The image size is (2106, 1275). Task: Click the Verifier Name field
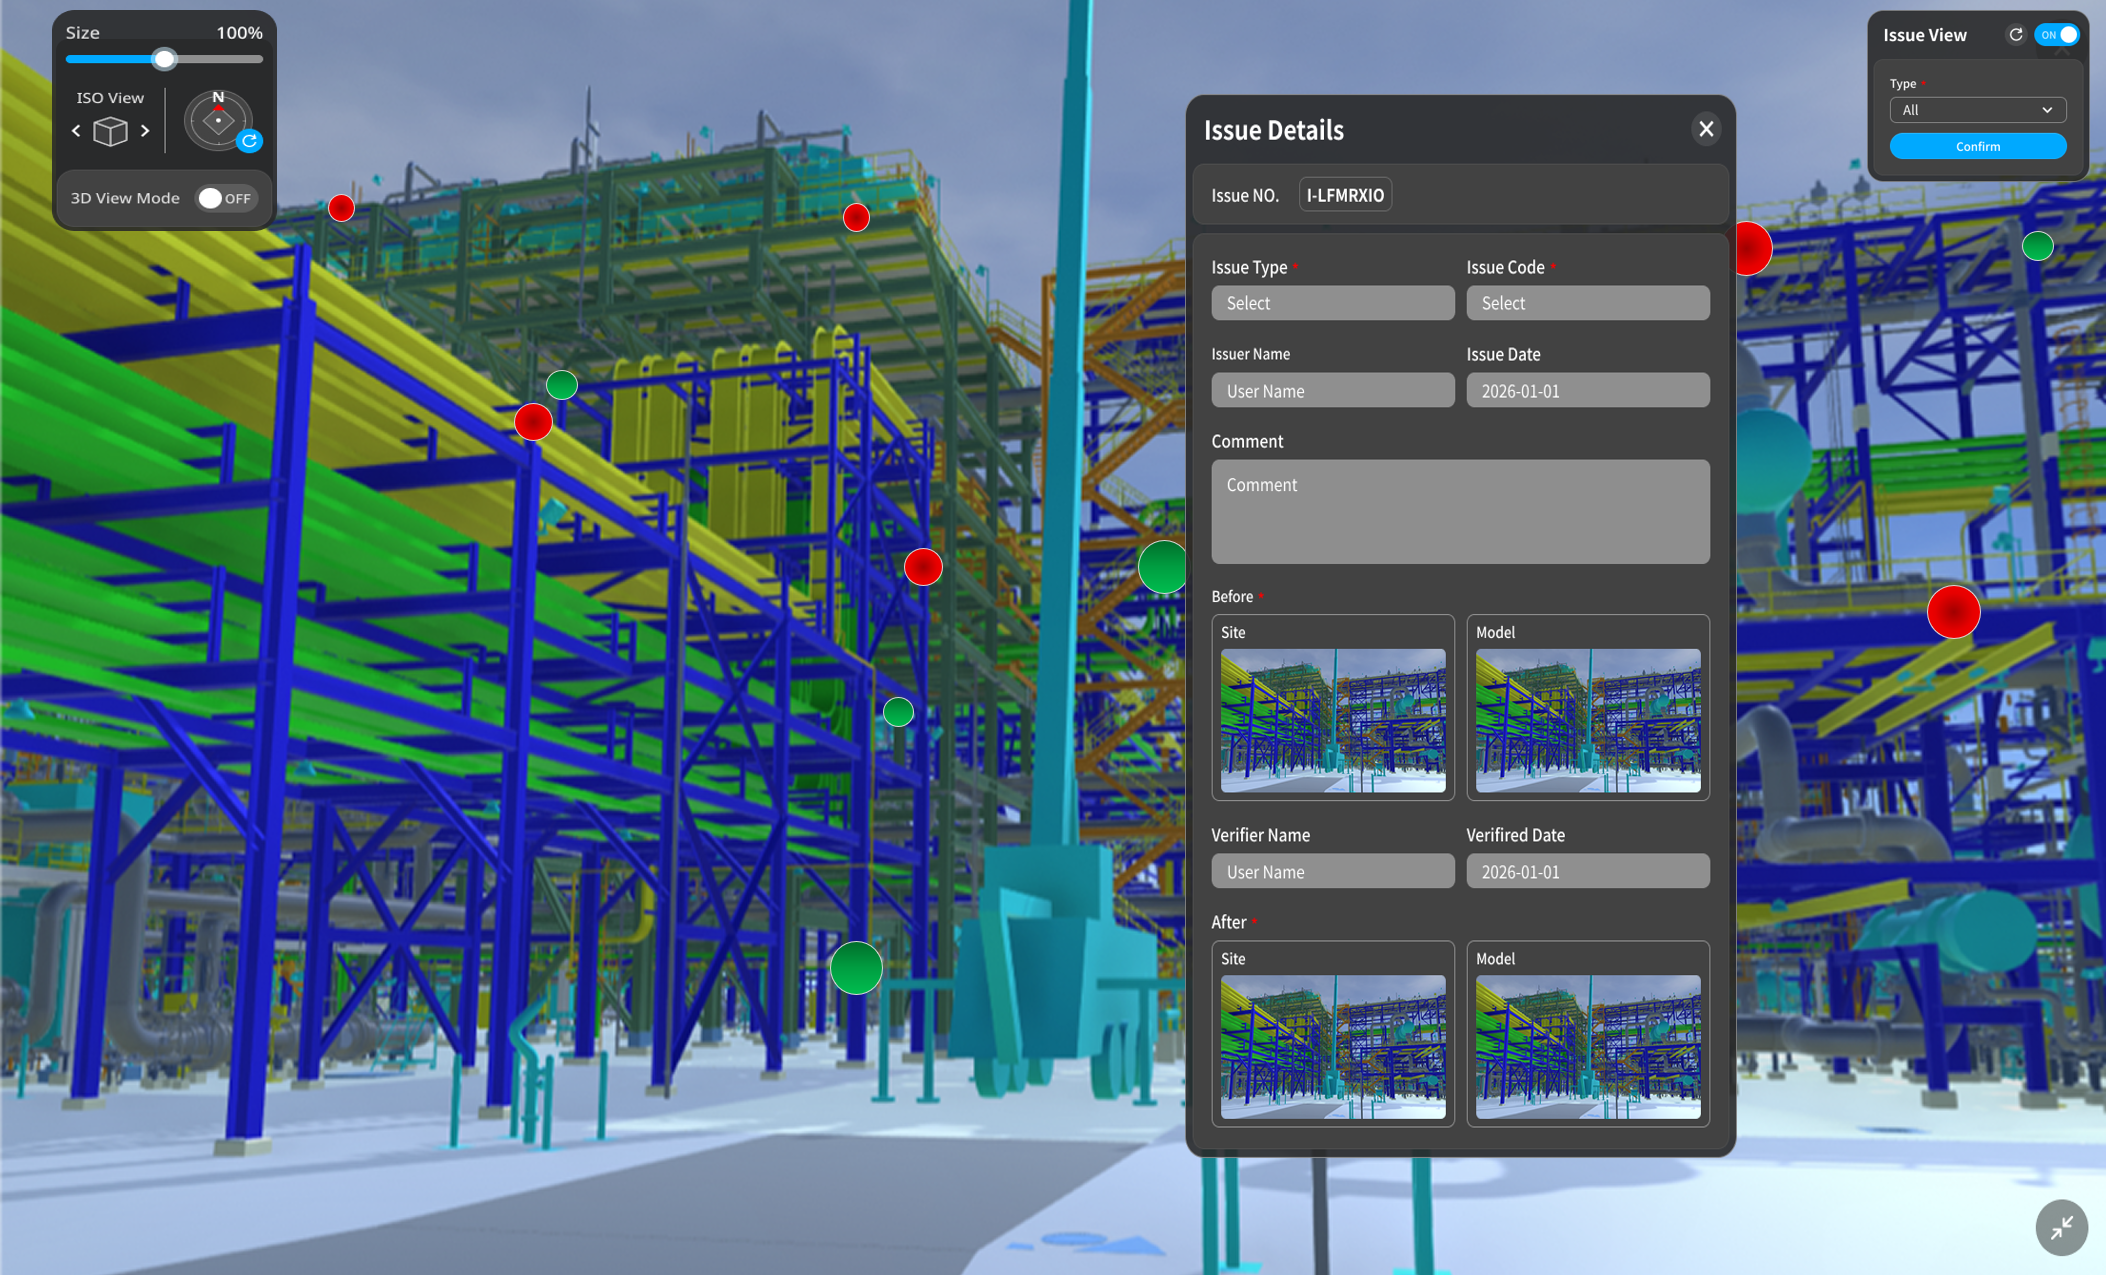point(1332,871)
